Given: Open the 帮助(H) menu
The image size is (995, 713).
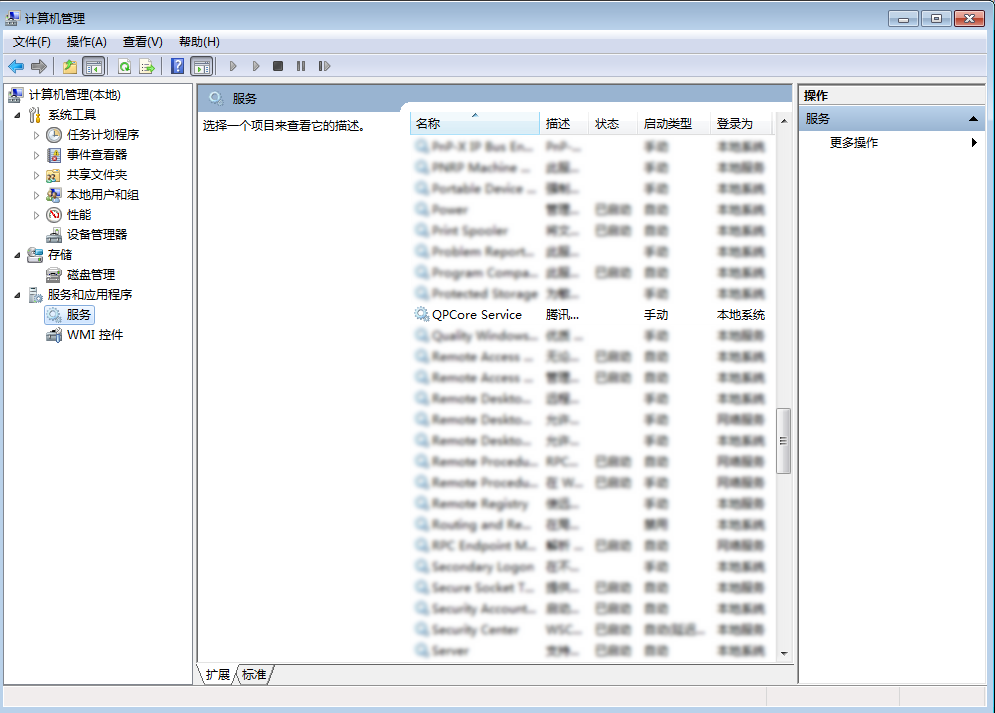Looking at the screenshot, I should point(199,42).
